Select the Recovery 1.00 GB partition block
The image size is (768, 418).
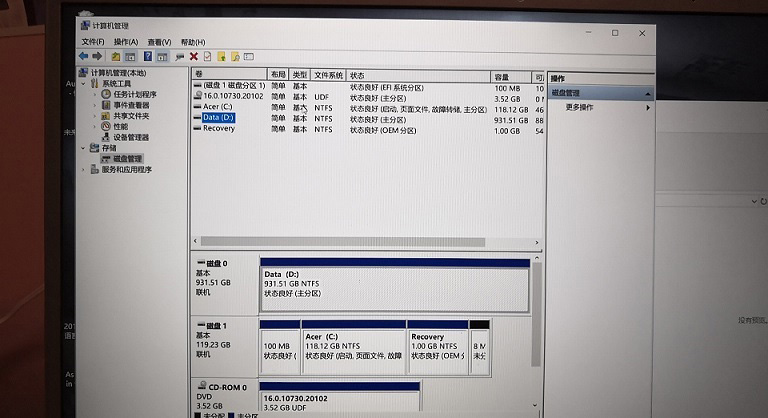click(x=437, y=348)
